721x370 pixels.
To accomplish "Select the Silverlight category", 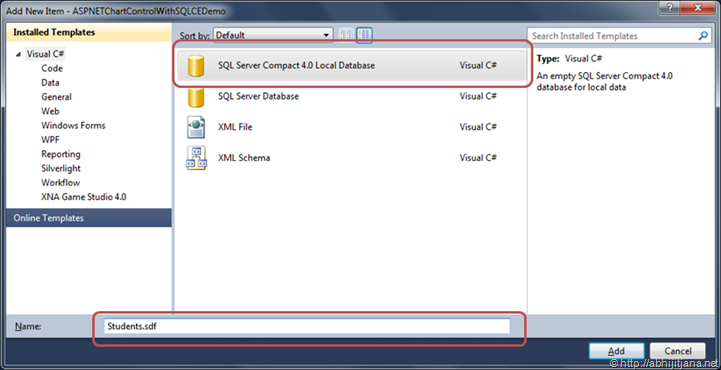I will click(61, 168).
